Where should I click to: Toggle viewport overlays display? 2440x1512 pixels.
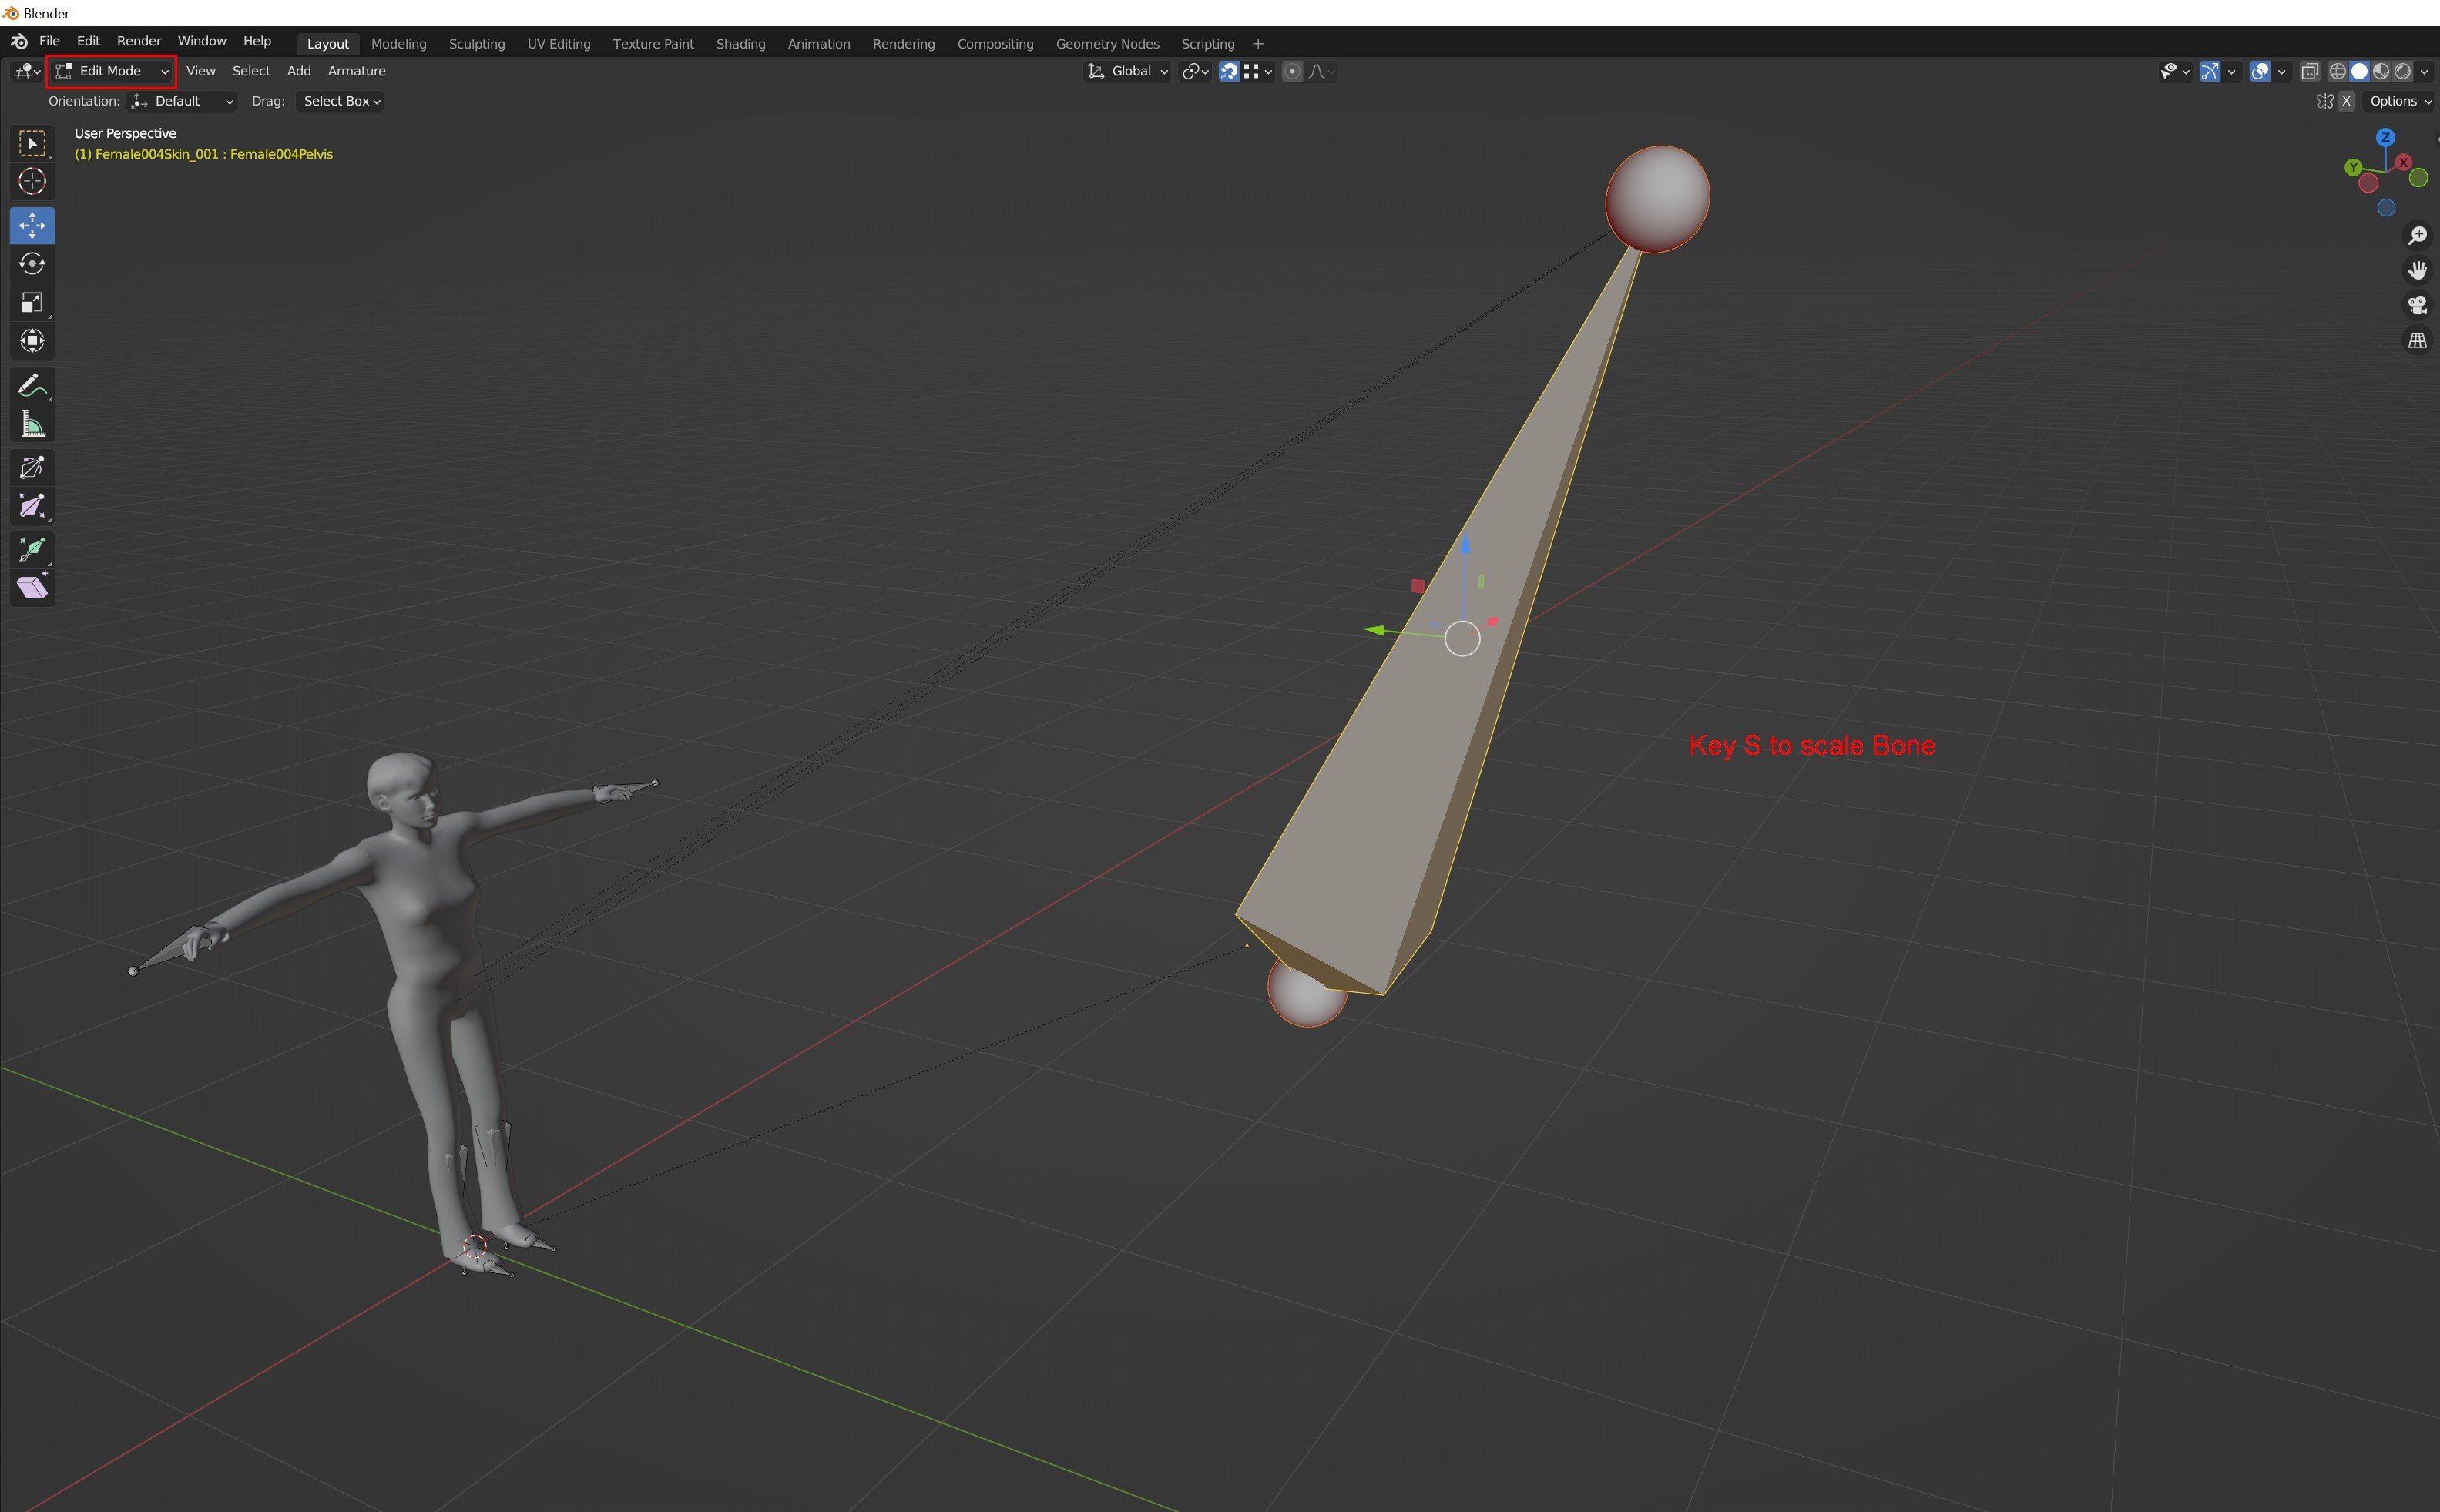[2259, 71]
